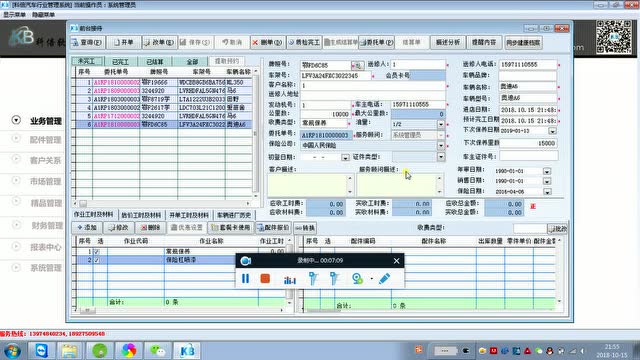Expand the 业务管理 sidebar section
640x360 pixels.
point(16,120)
